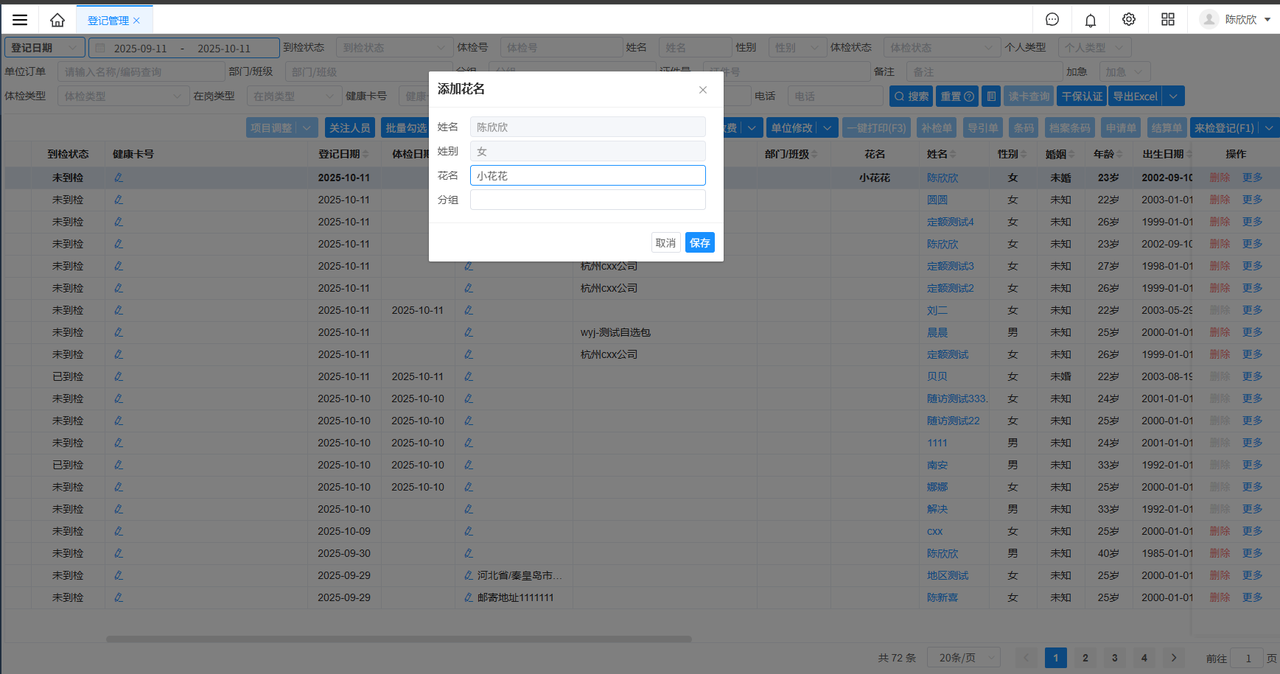Click the edit pencil in the first row's 健康卡号 cell
1280x674 pixels.
(x=118, y=177)
